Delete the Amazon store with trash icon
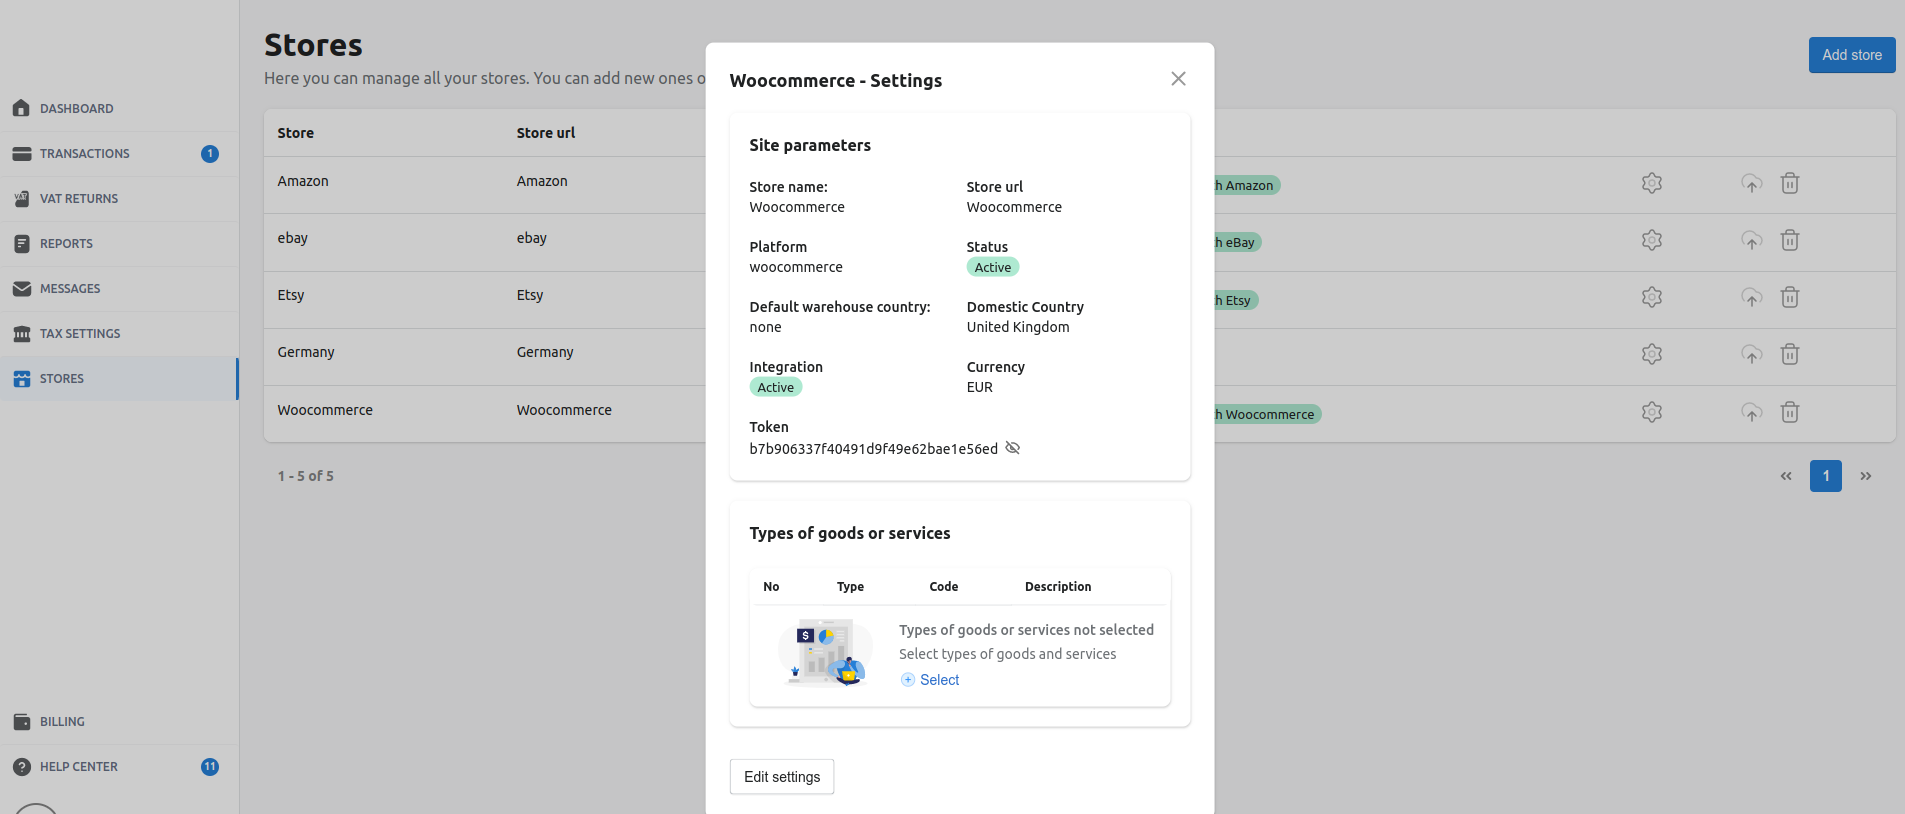The height and width of the screenshot is (814, 1905). [1790, 183]
